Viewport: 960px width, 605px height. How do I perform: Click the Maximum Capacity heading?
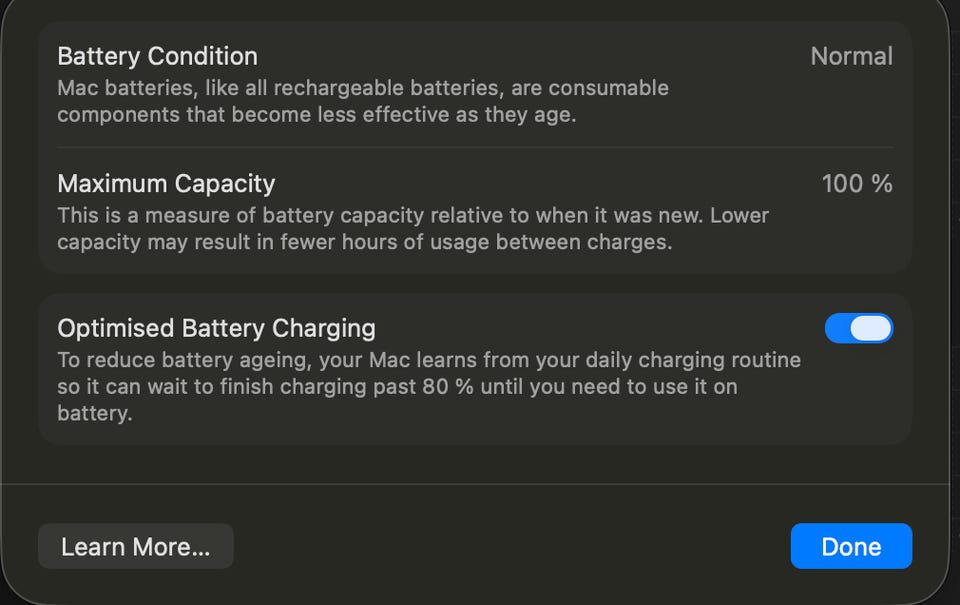coord(166,184)
